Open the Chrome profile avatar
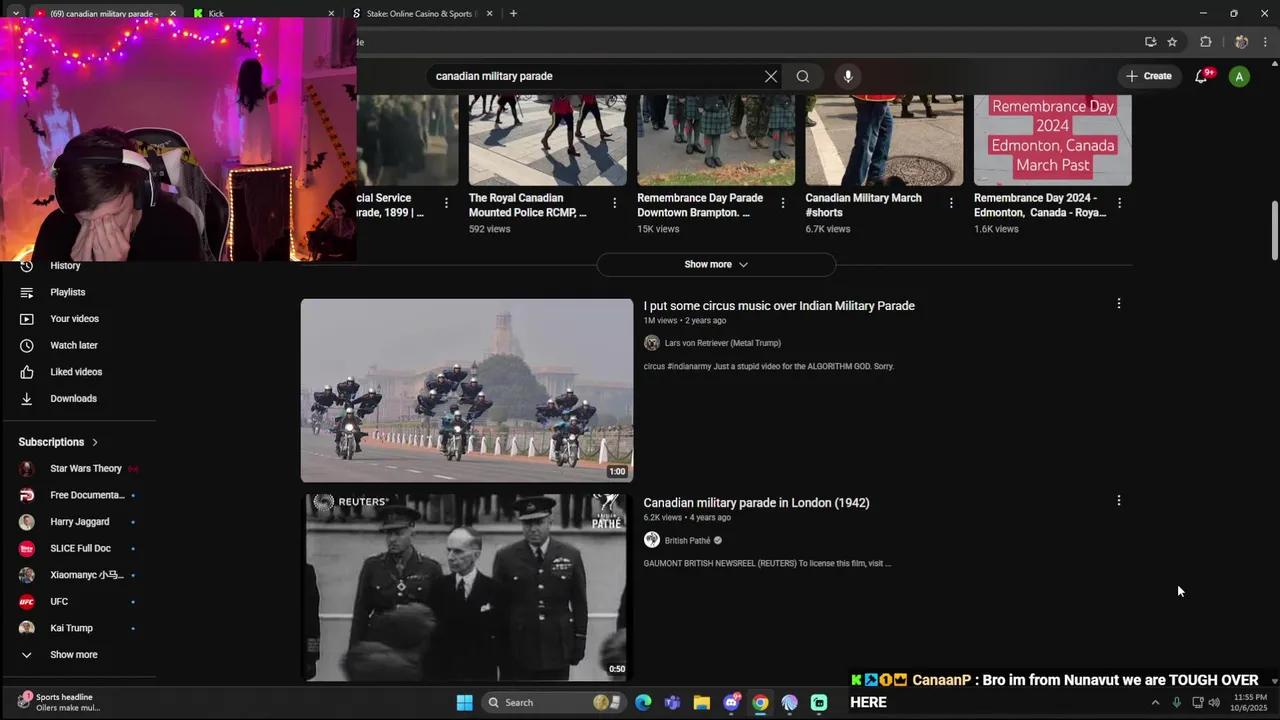 click(x=1241, y=42)
